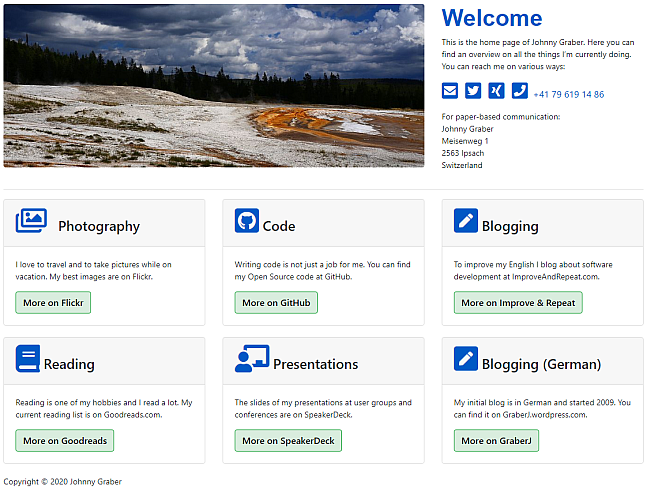
Task: Click the phone handset icon
Action: 519,91
